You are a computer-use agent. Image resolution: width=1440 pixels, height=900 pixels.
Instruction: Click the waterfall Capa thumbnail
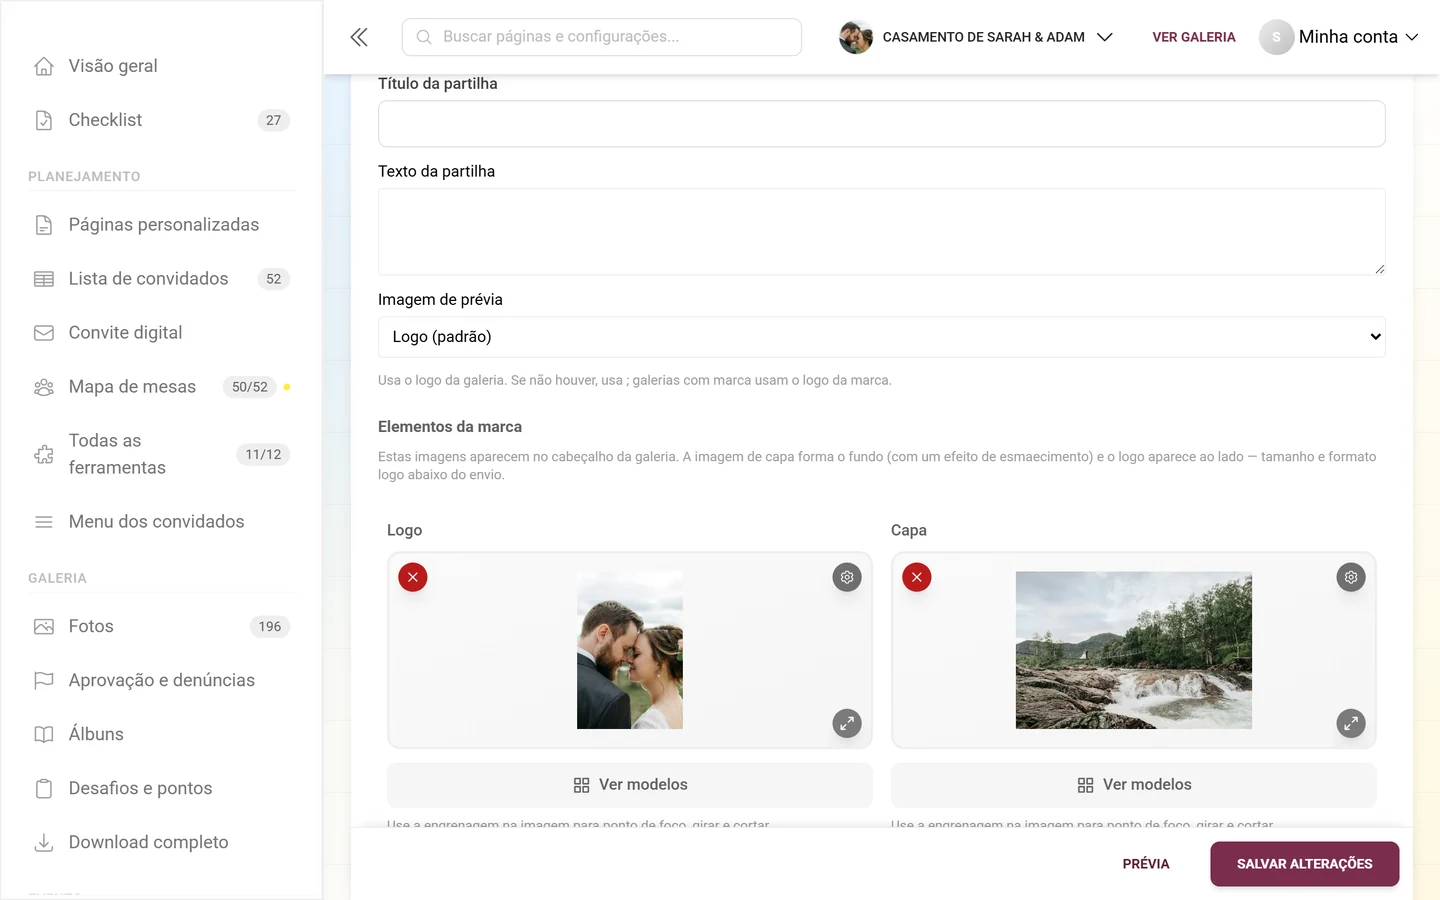click(1134, 650)
